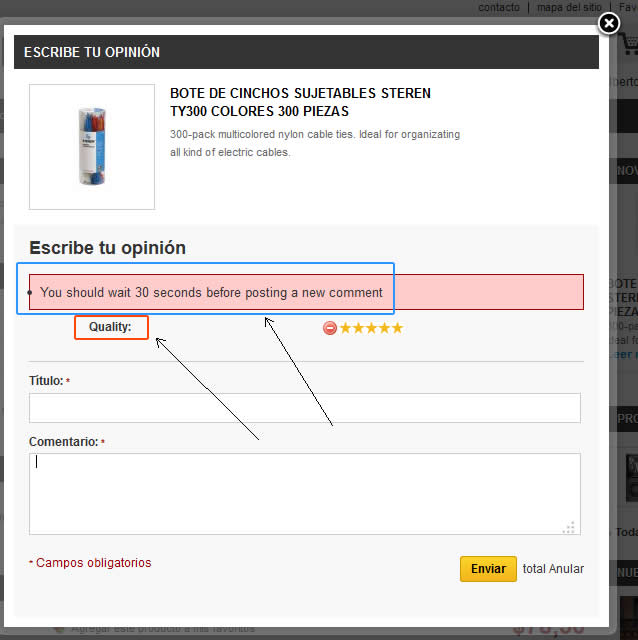Select the fifth star of the Quality rating

coord(398,328)
